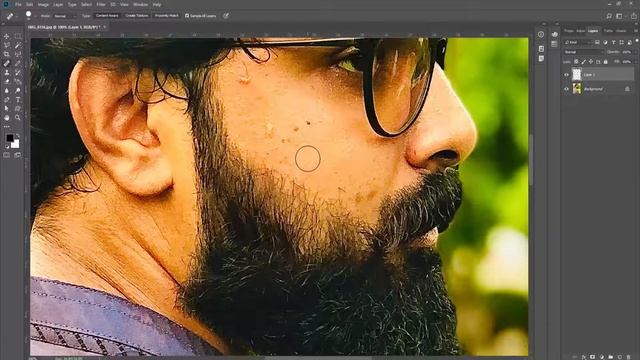Open the Filter menu
Viewport: 640px width, 360px height.
101,4
